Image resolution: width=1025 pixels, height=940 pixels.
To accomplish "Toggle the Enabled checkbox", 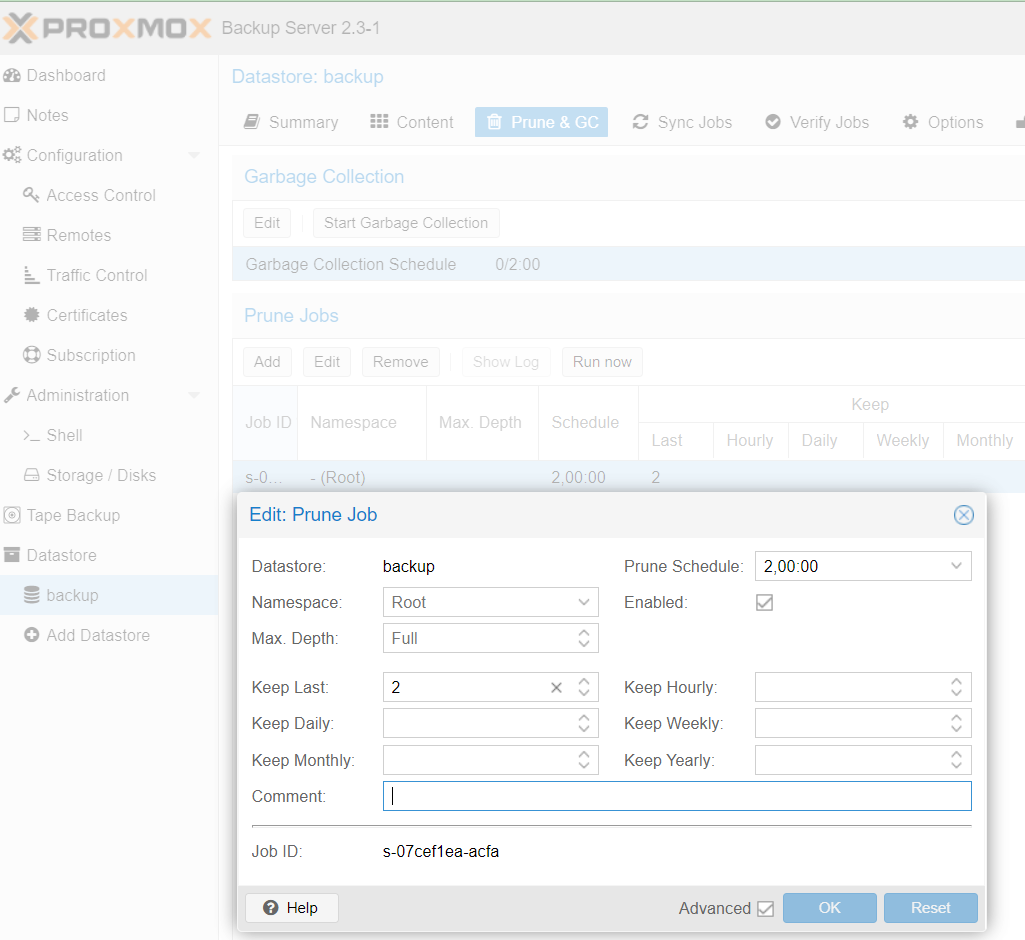I will (764, 602).
